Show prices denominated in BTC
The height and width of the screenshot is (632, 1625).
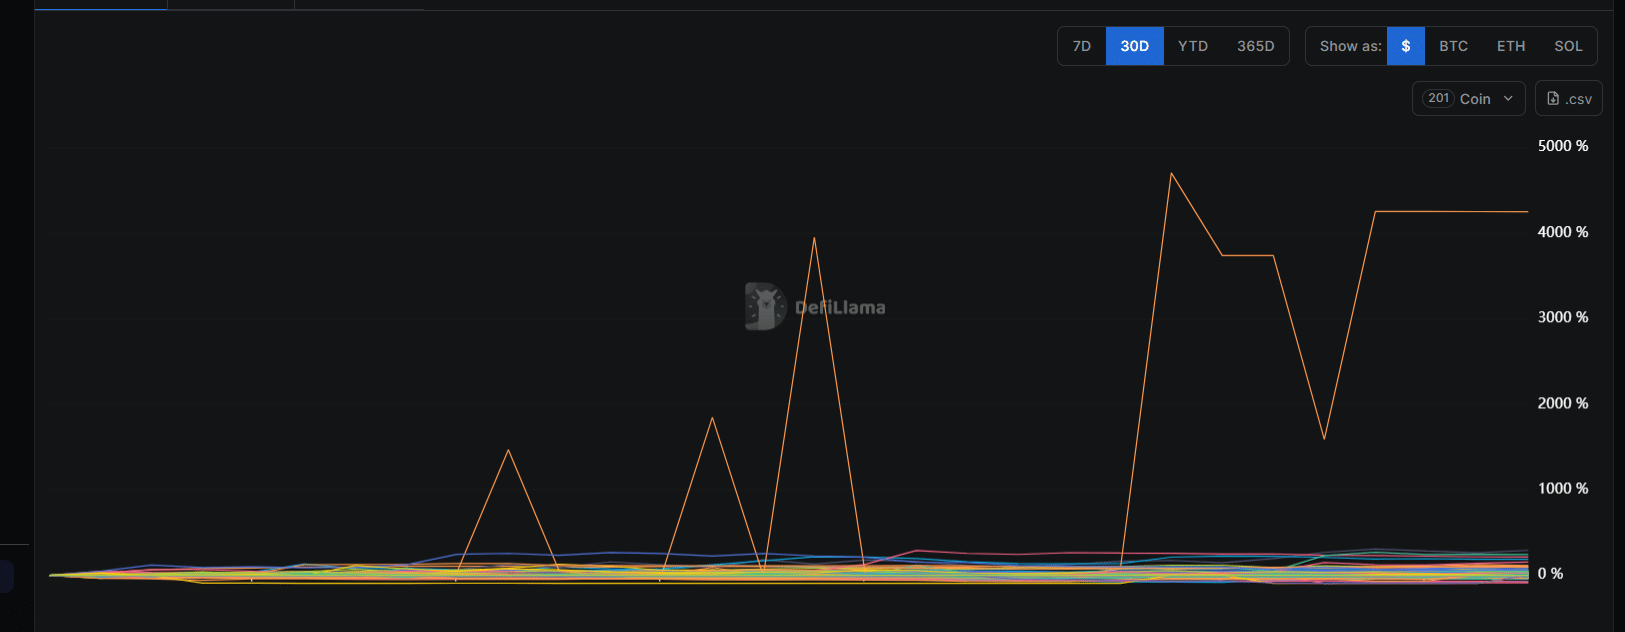pyautogui.click(x=1453, y=46)
